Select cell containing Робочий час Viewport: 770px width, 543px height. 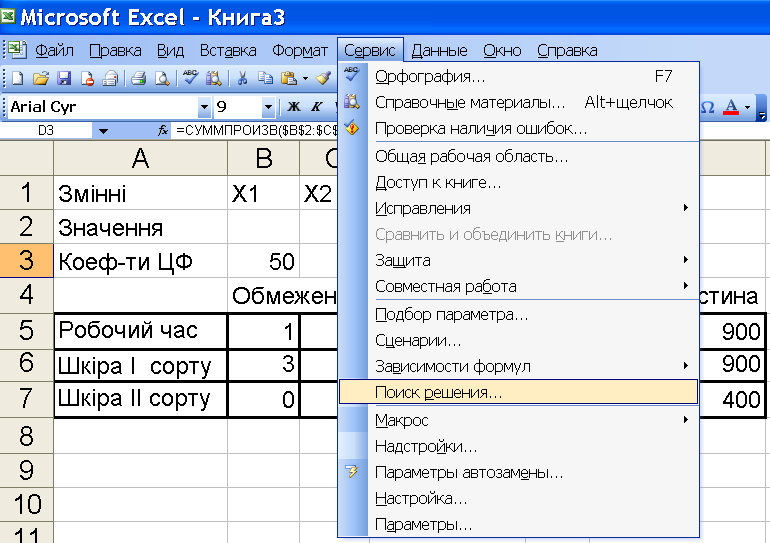pyautogui.click(x=140, y=330)
